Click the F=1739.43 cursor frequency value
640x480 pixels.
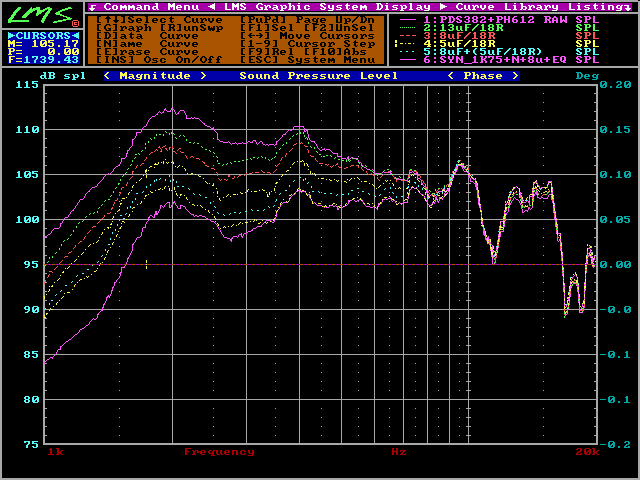click(x=43, y=60)
